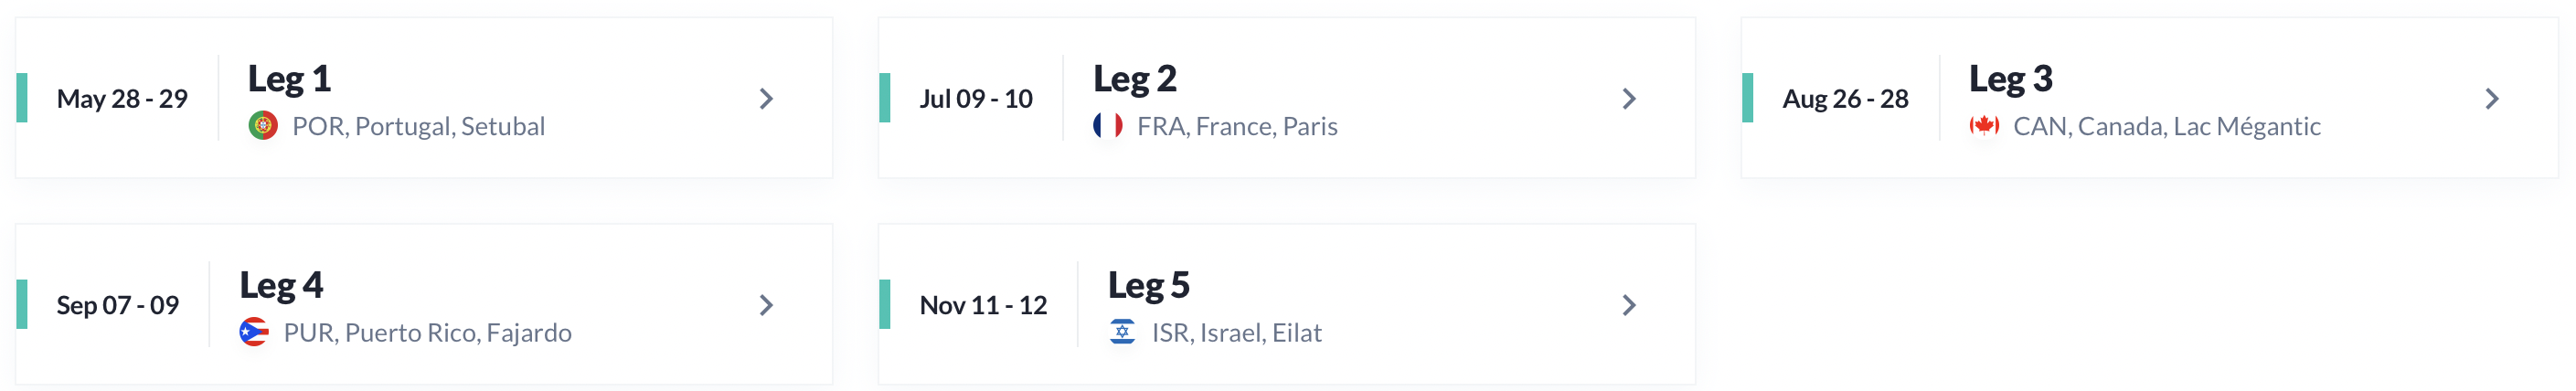Viewport: 2576px width, 391px height.
Task: Open Leg 4 chevron arrow
Action: (766, 305)
